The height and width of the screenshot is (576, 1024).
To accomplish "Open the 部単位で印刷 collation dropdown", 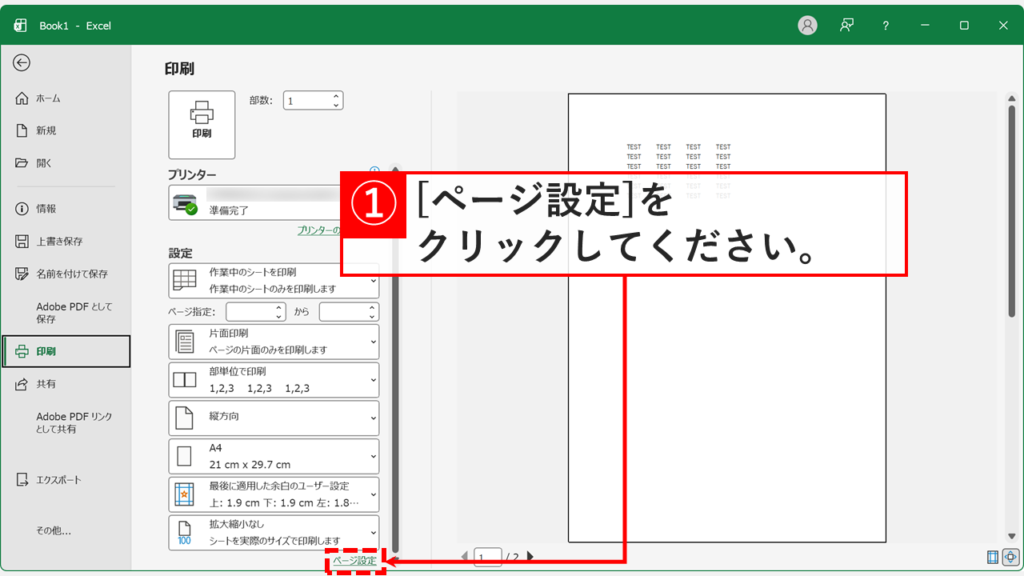I will pyautogui.click(x=274, y=379).
